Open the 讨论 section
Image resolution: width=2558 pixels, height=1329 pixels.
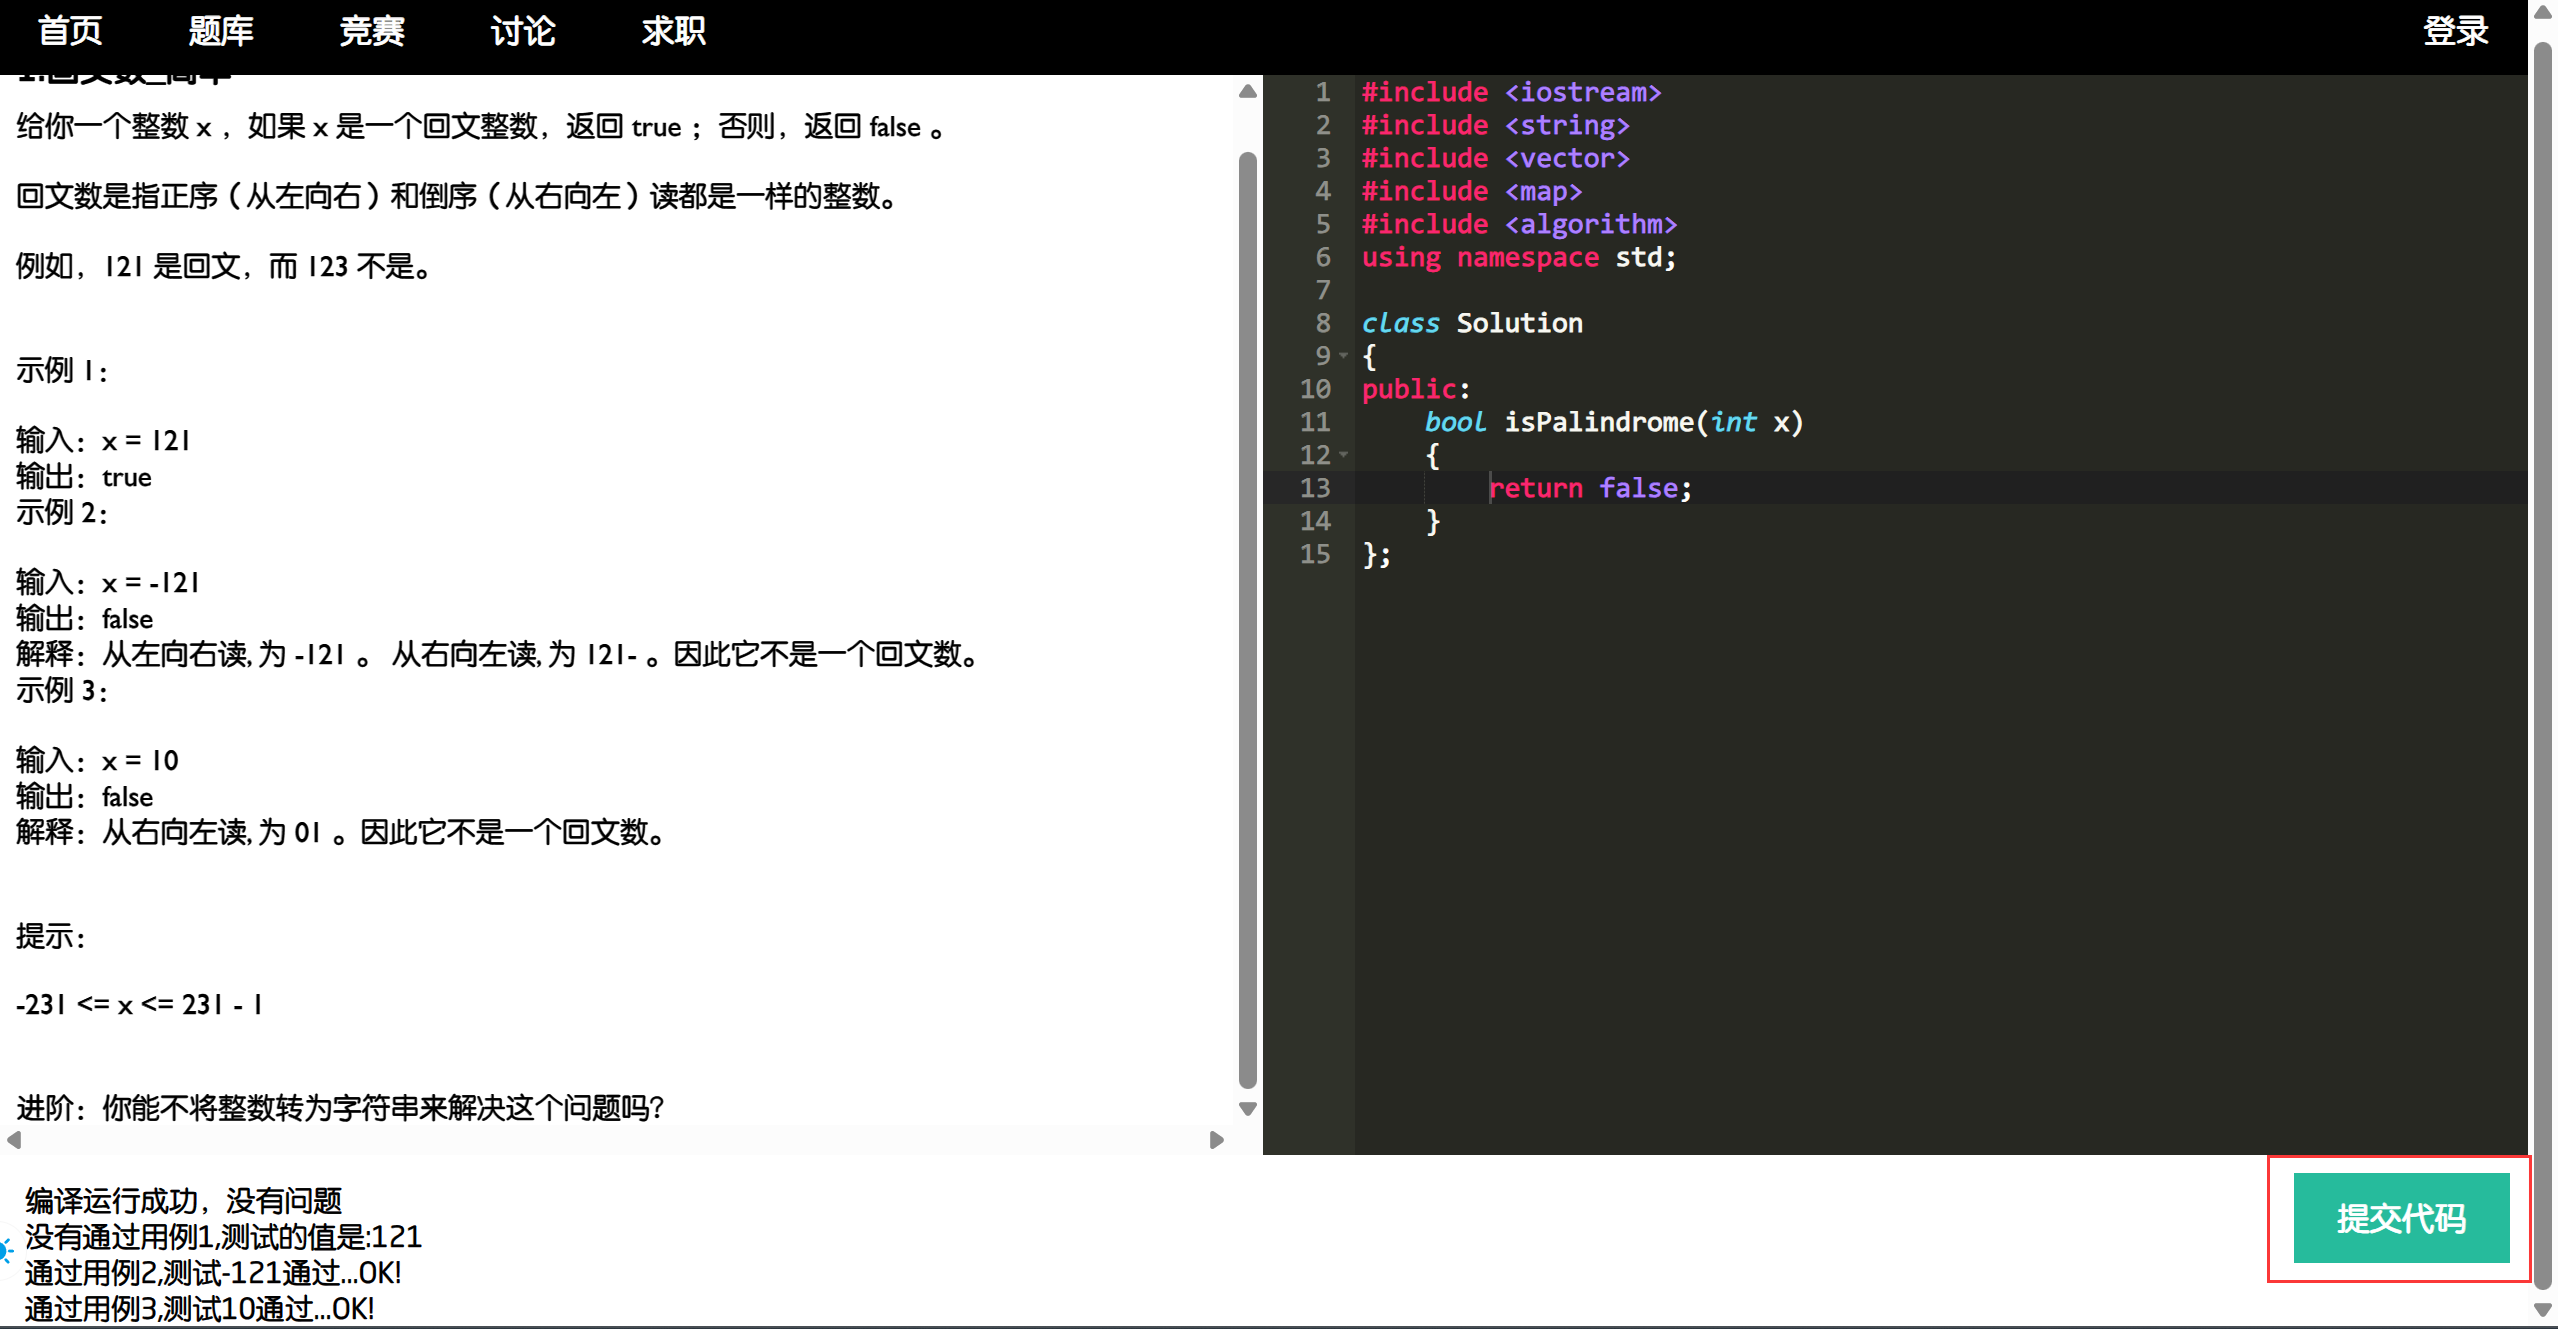[523, 31]
